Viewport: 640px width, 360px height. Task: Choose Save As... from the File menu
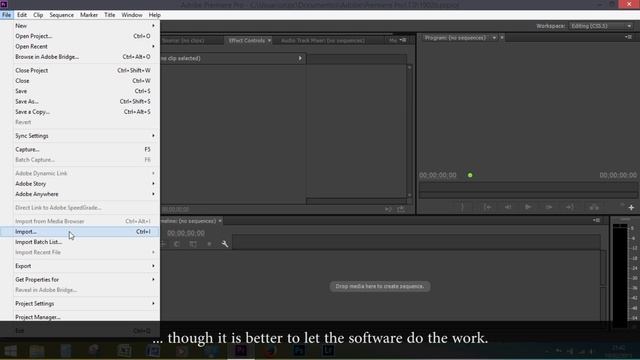point(80,101)
